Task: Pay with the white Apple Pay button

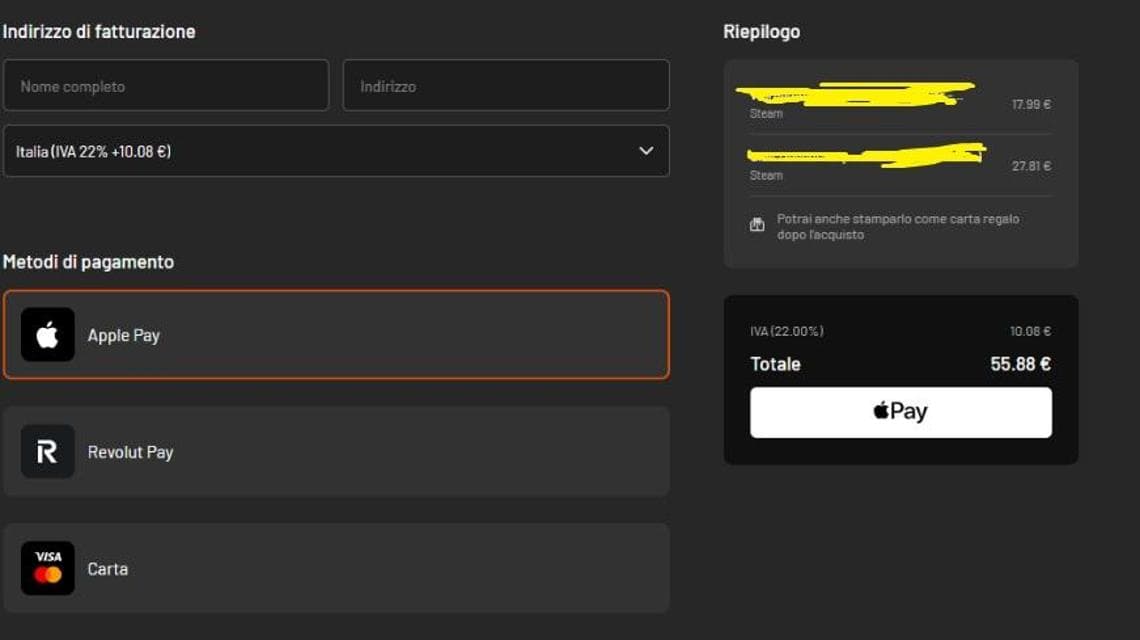Action: click(901, 412)
